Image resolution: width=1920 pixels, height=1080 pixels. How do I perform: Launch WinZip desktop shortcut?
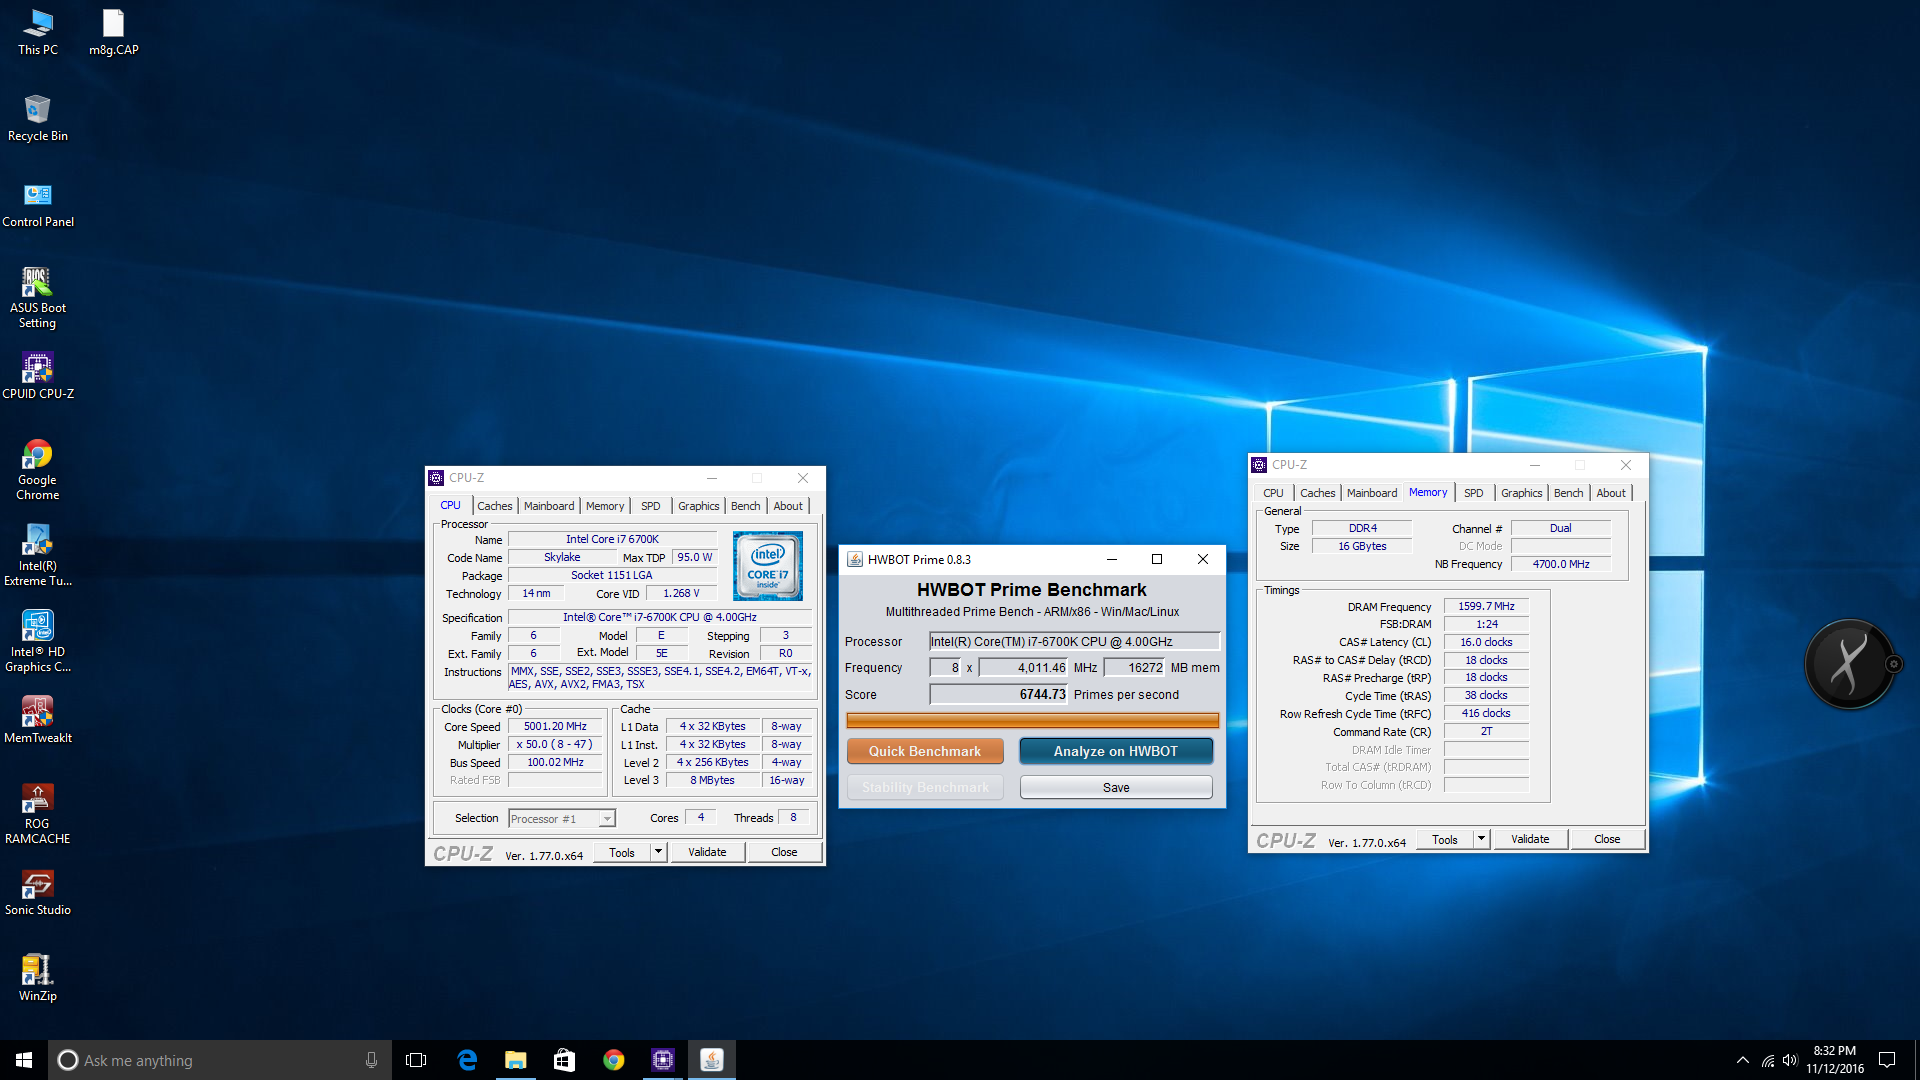click(x=38, y=978)
